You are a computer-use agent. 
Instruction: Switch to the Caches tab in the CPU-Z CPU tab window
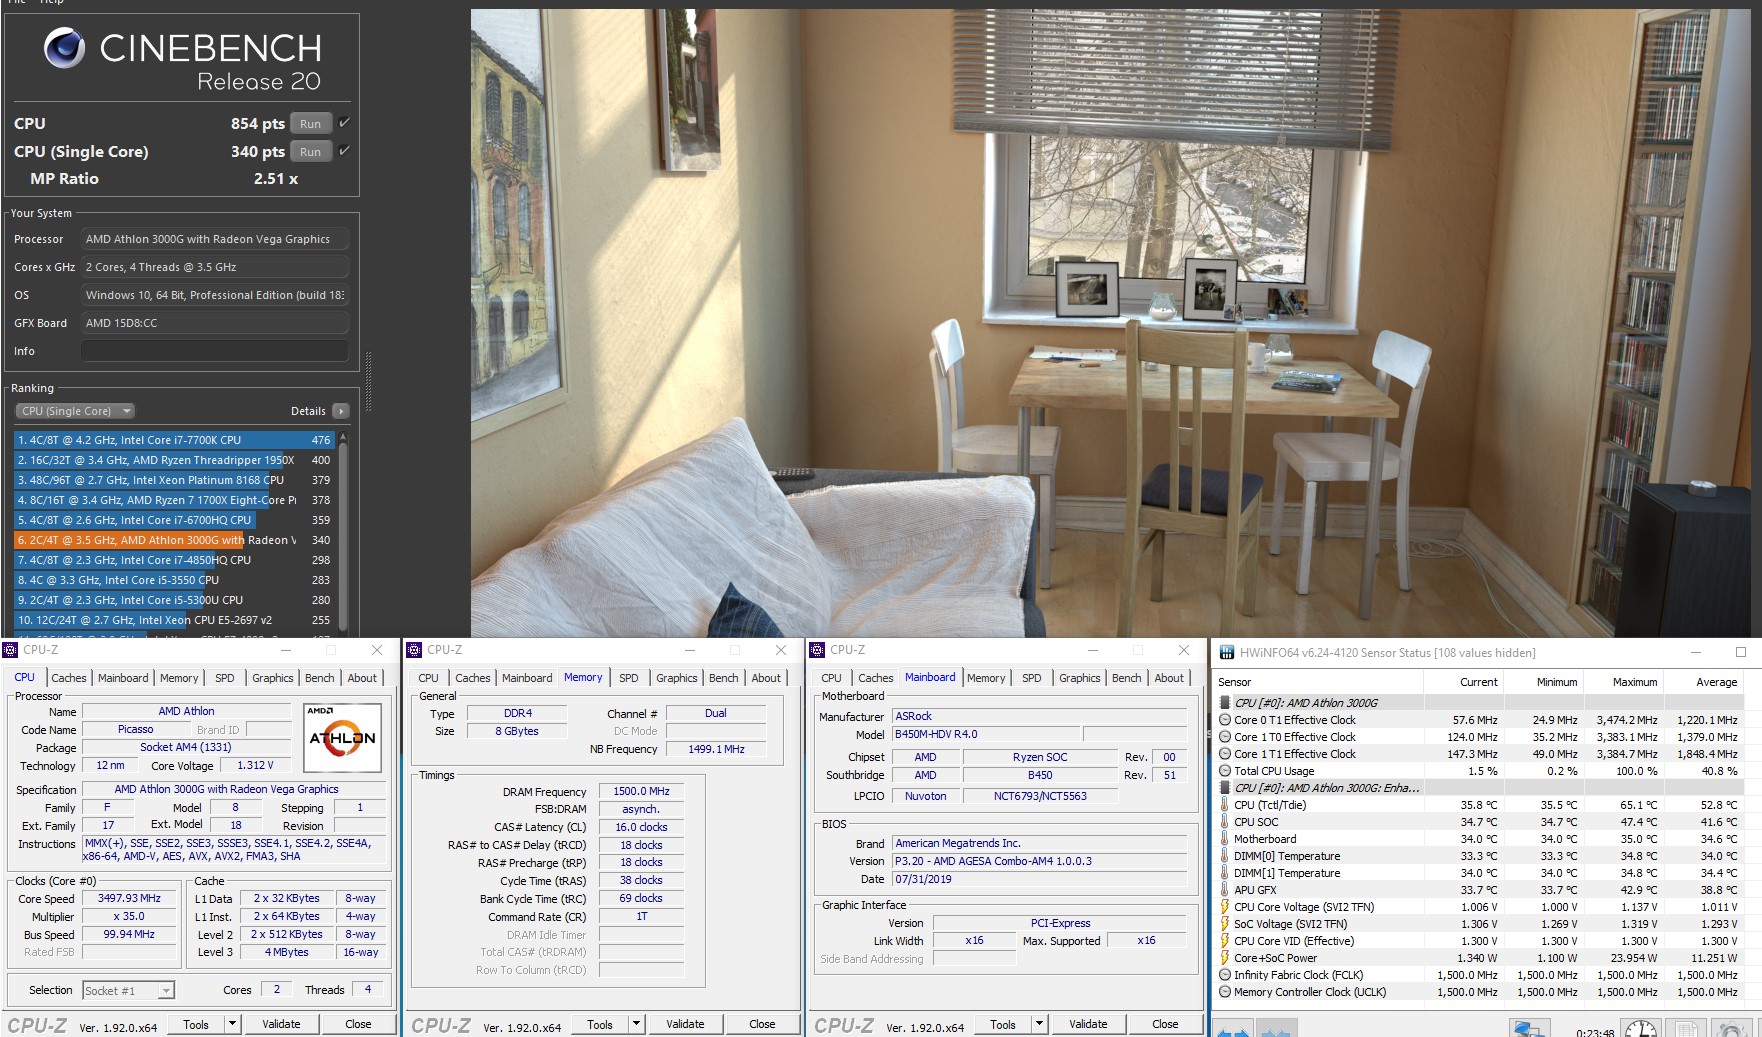(x=69, y=678)
